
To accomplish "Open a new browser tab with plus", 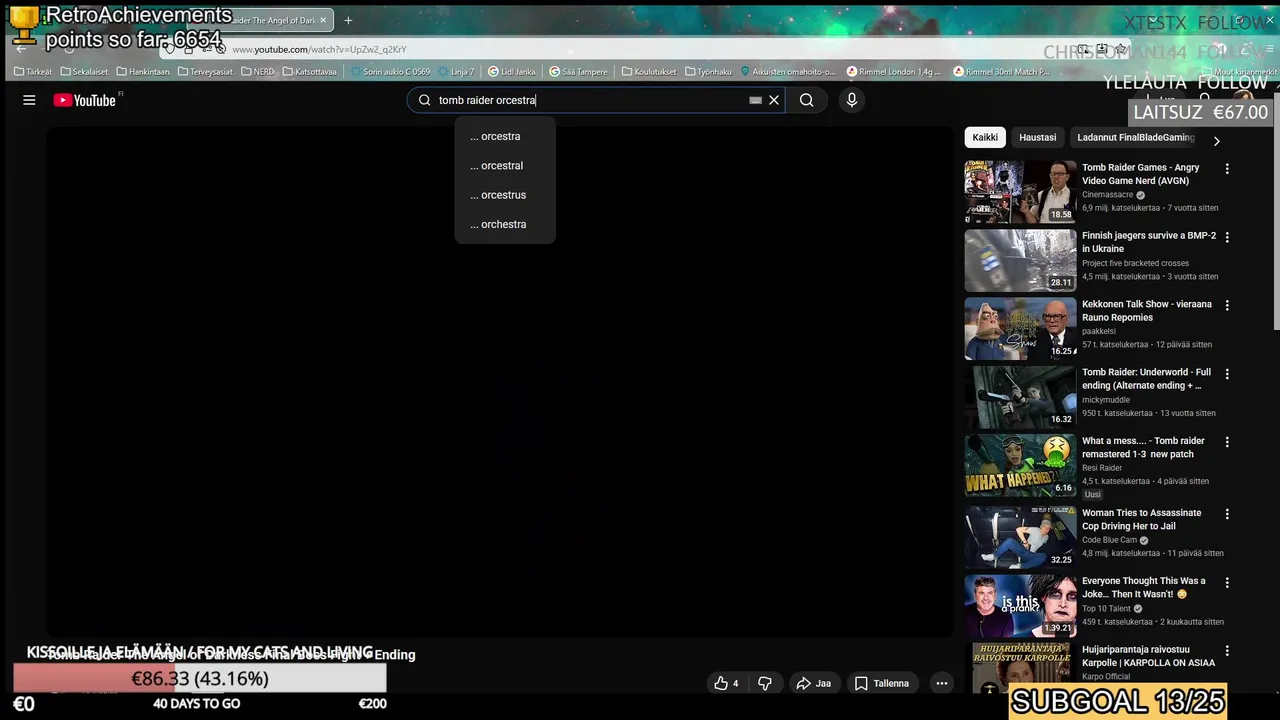I will pos(348,20).
